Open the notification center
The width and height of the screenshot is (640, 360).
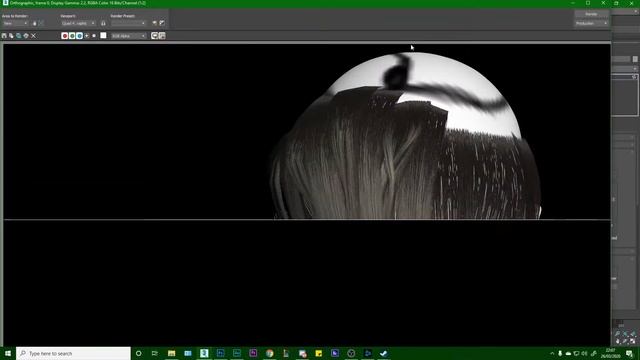(630, 353)
